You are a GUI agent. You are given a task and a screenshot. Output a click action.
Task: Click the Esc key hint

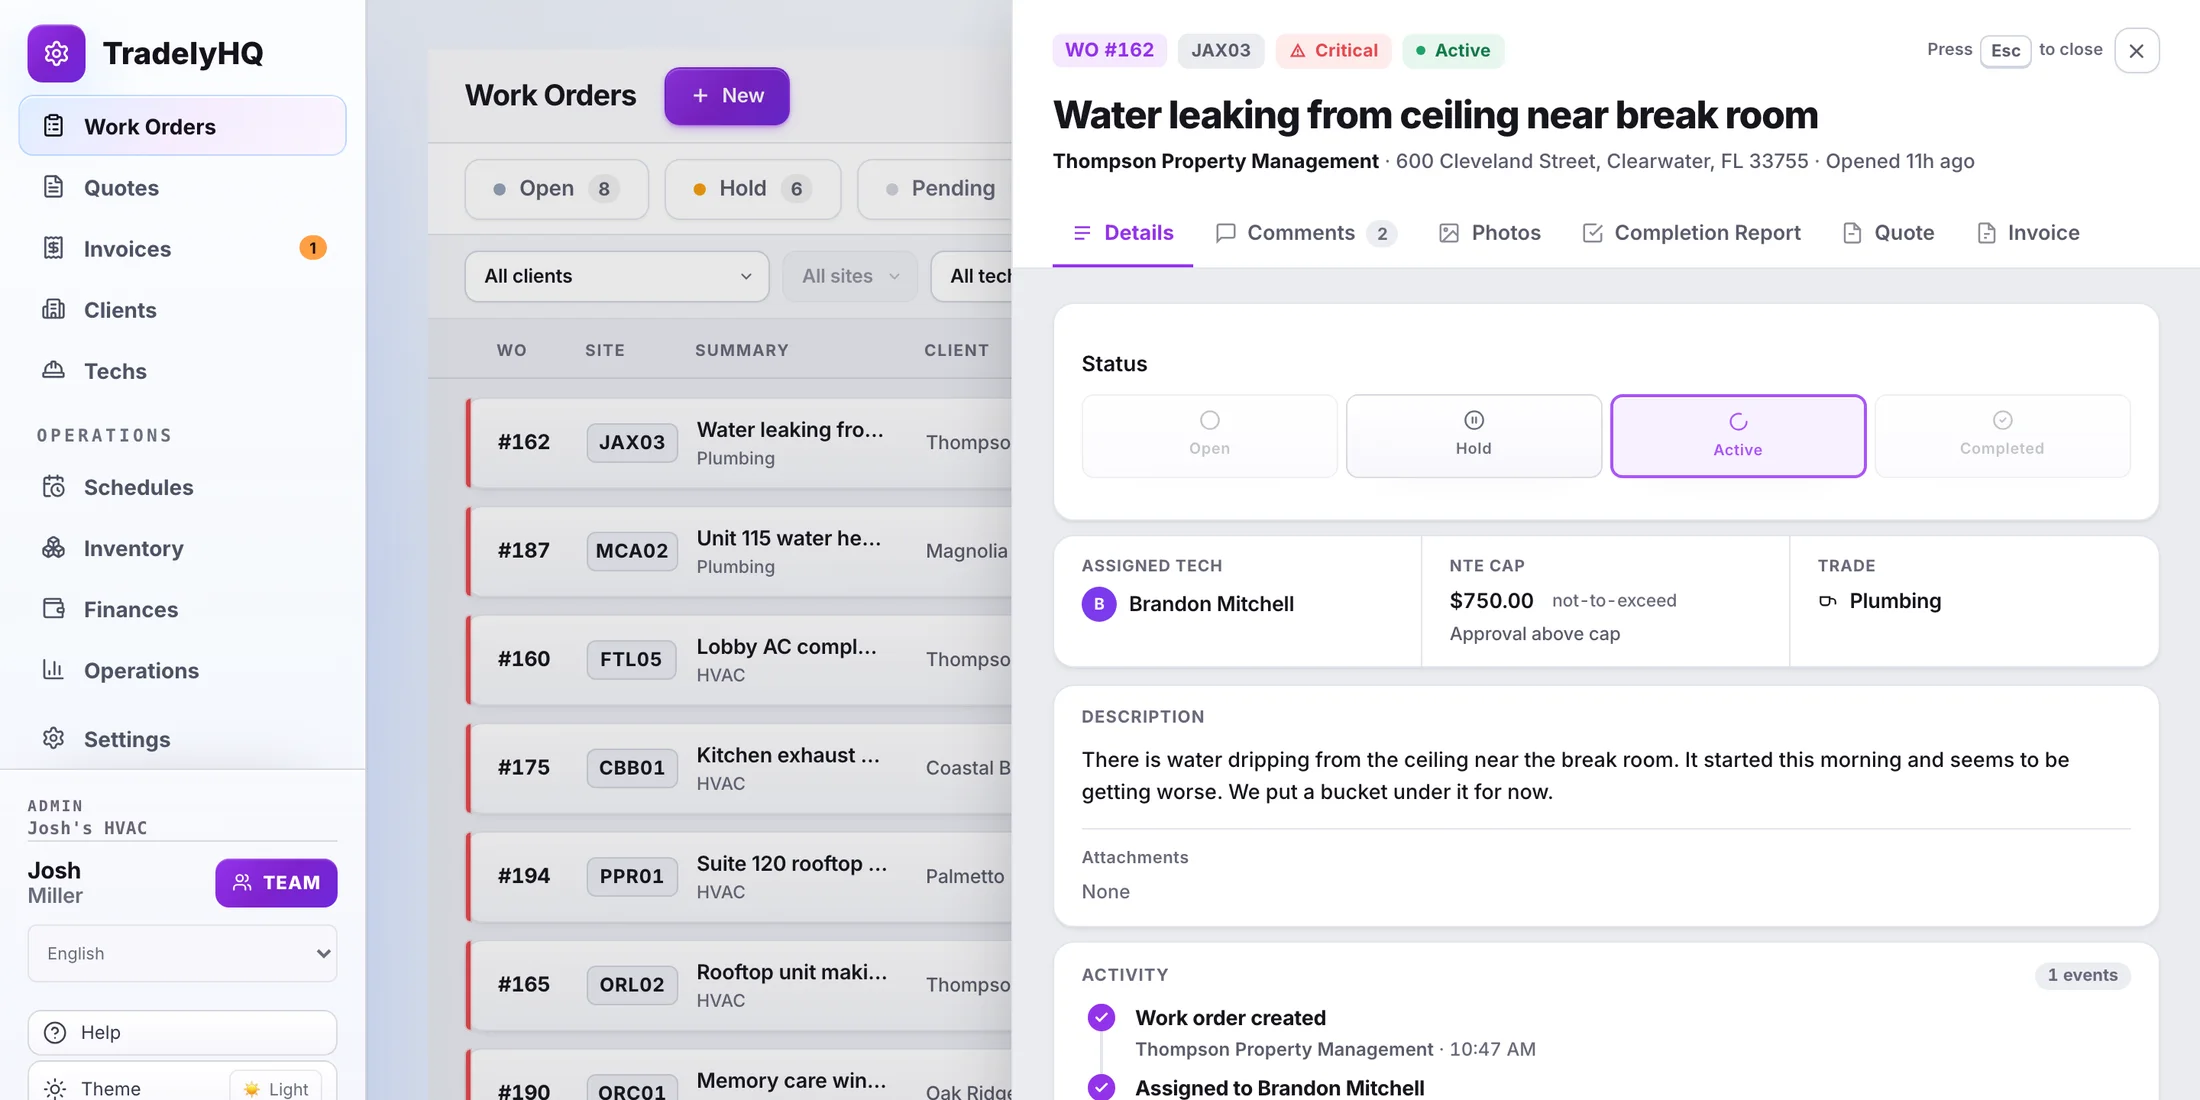[x=2005, y=51]
